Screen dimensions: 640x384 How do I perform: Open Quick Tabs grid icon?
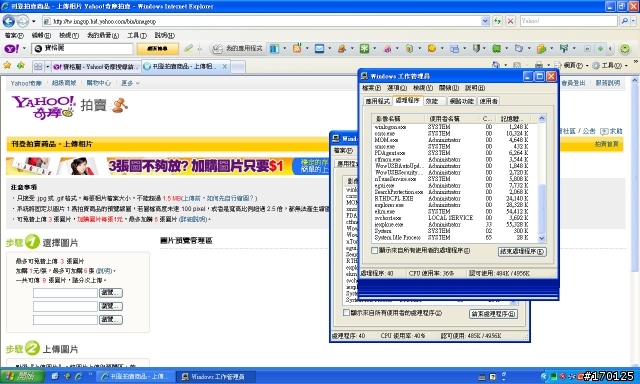(x=38, y=67)
